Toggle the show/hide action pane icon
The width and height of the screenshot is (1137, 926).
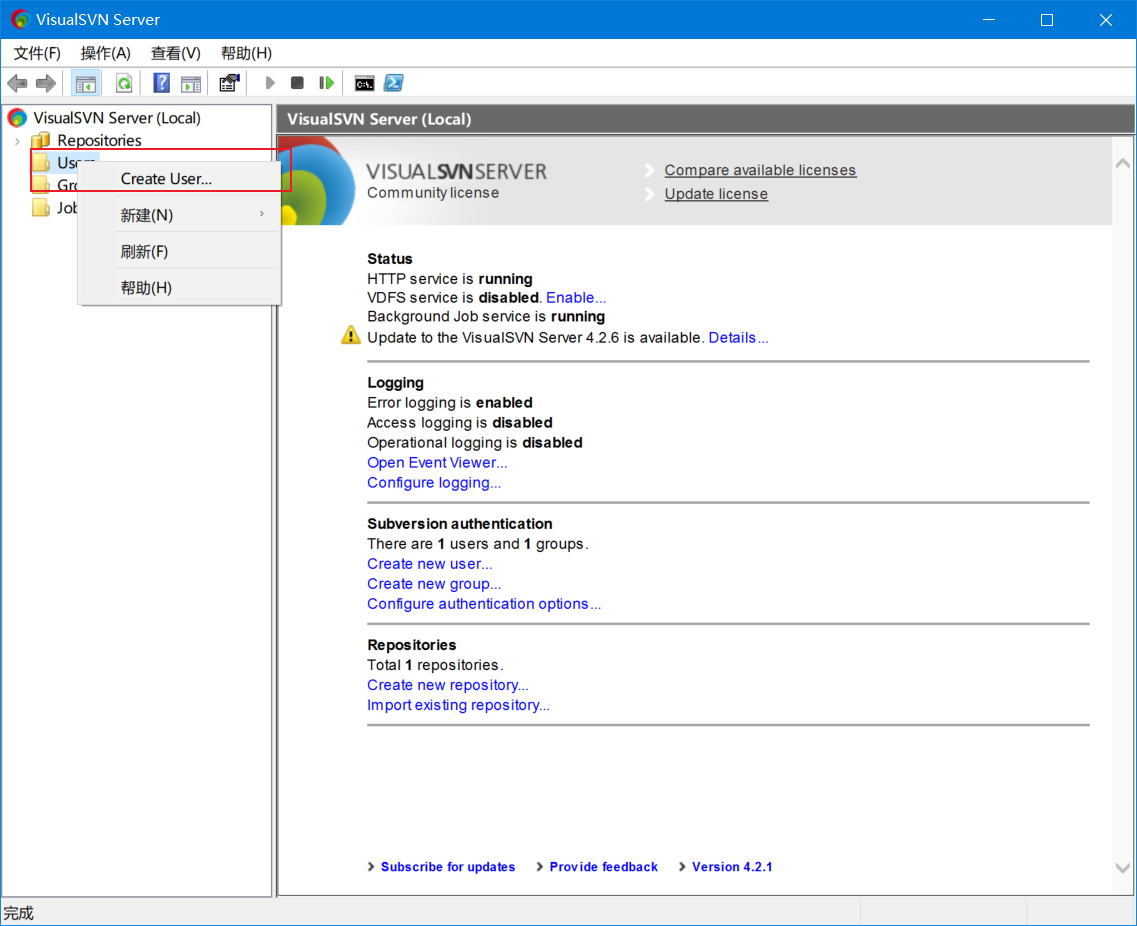coord(191,84)
